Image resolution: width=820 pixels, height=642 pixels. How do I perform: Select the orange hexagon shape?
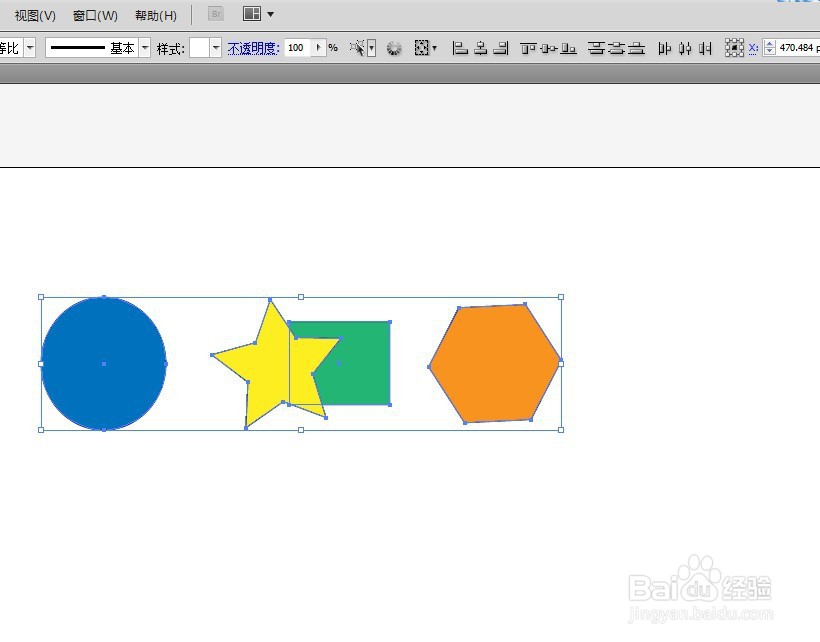[495, 363]
